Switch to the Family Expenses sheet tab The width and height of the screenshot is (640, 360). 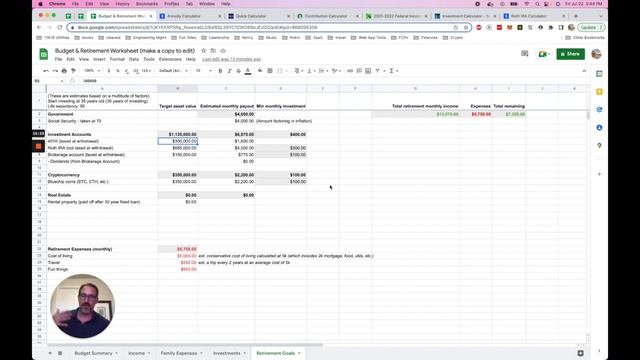point(179,353)
